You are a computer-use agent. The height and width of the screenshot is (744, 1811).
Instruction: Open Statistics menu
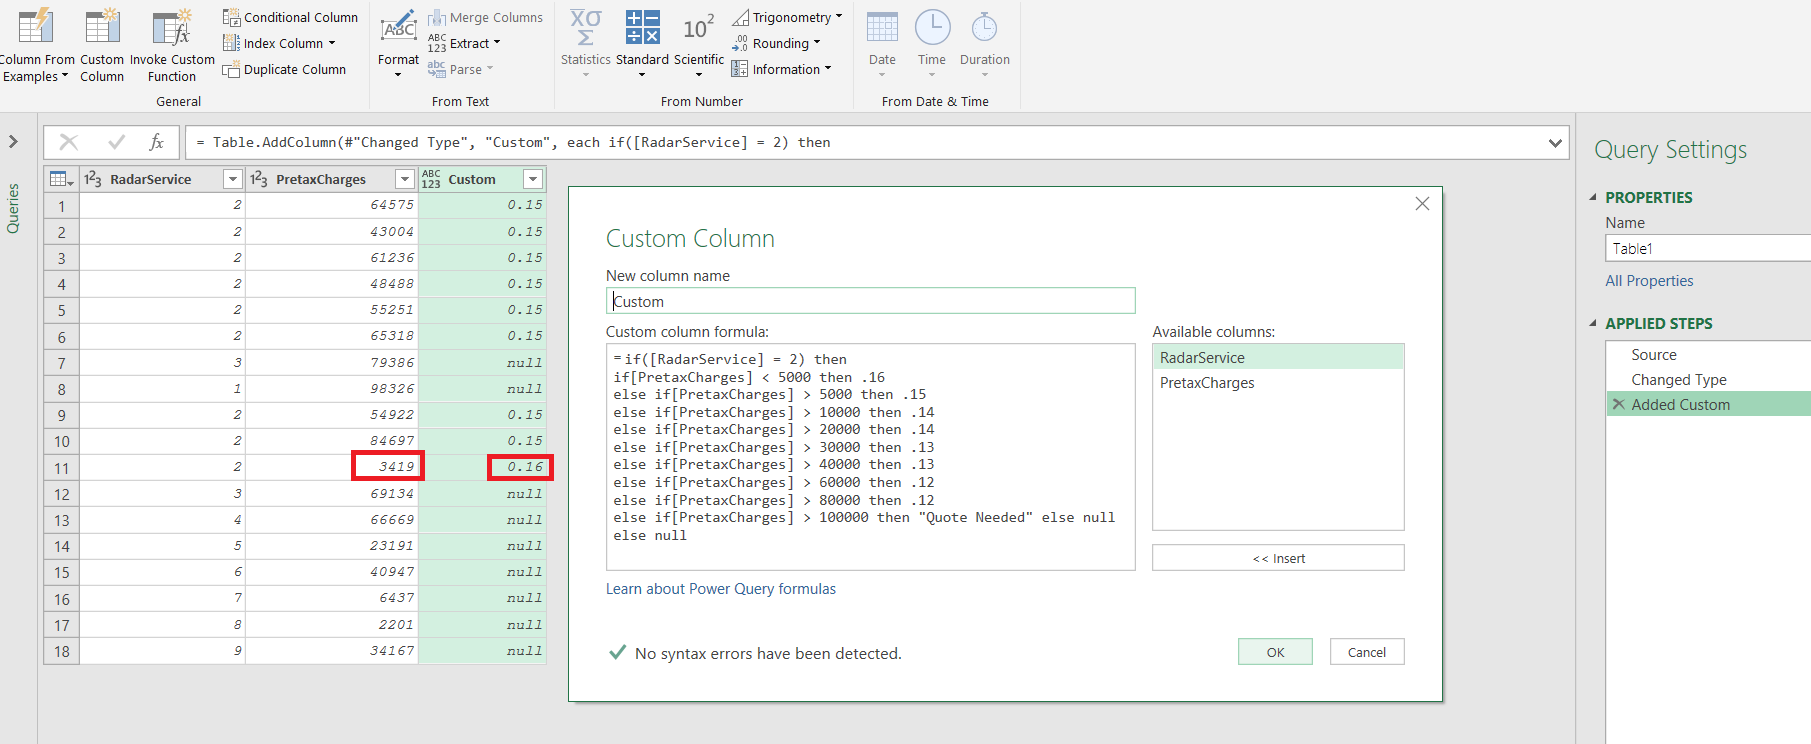[586, 45]
